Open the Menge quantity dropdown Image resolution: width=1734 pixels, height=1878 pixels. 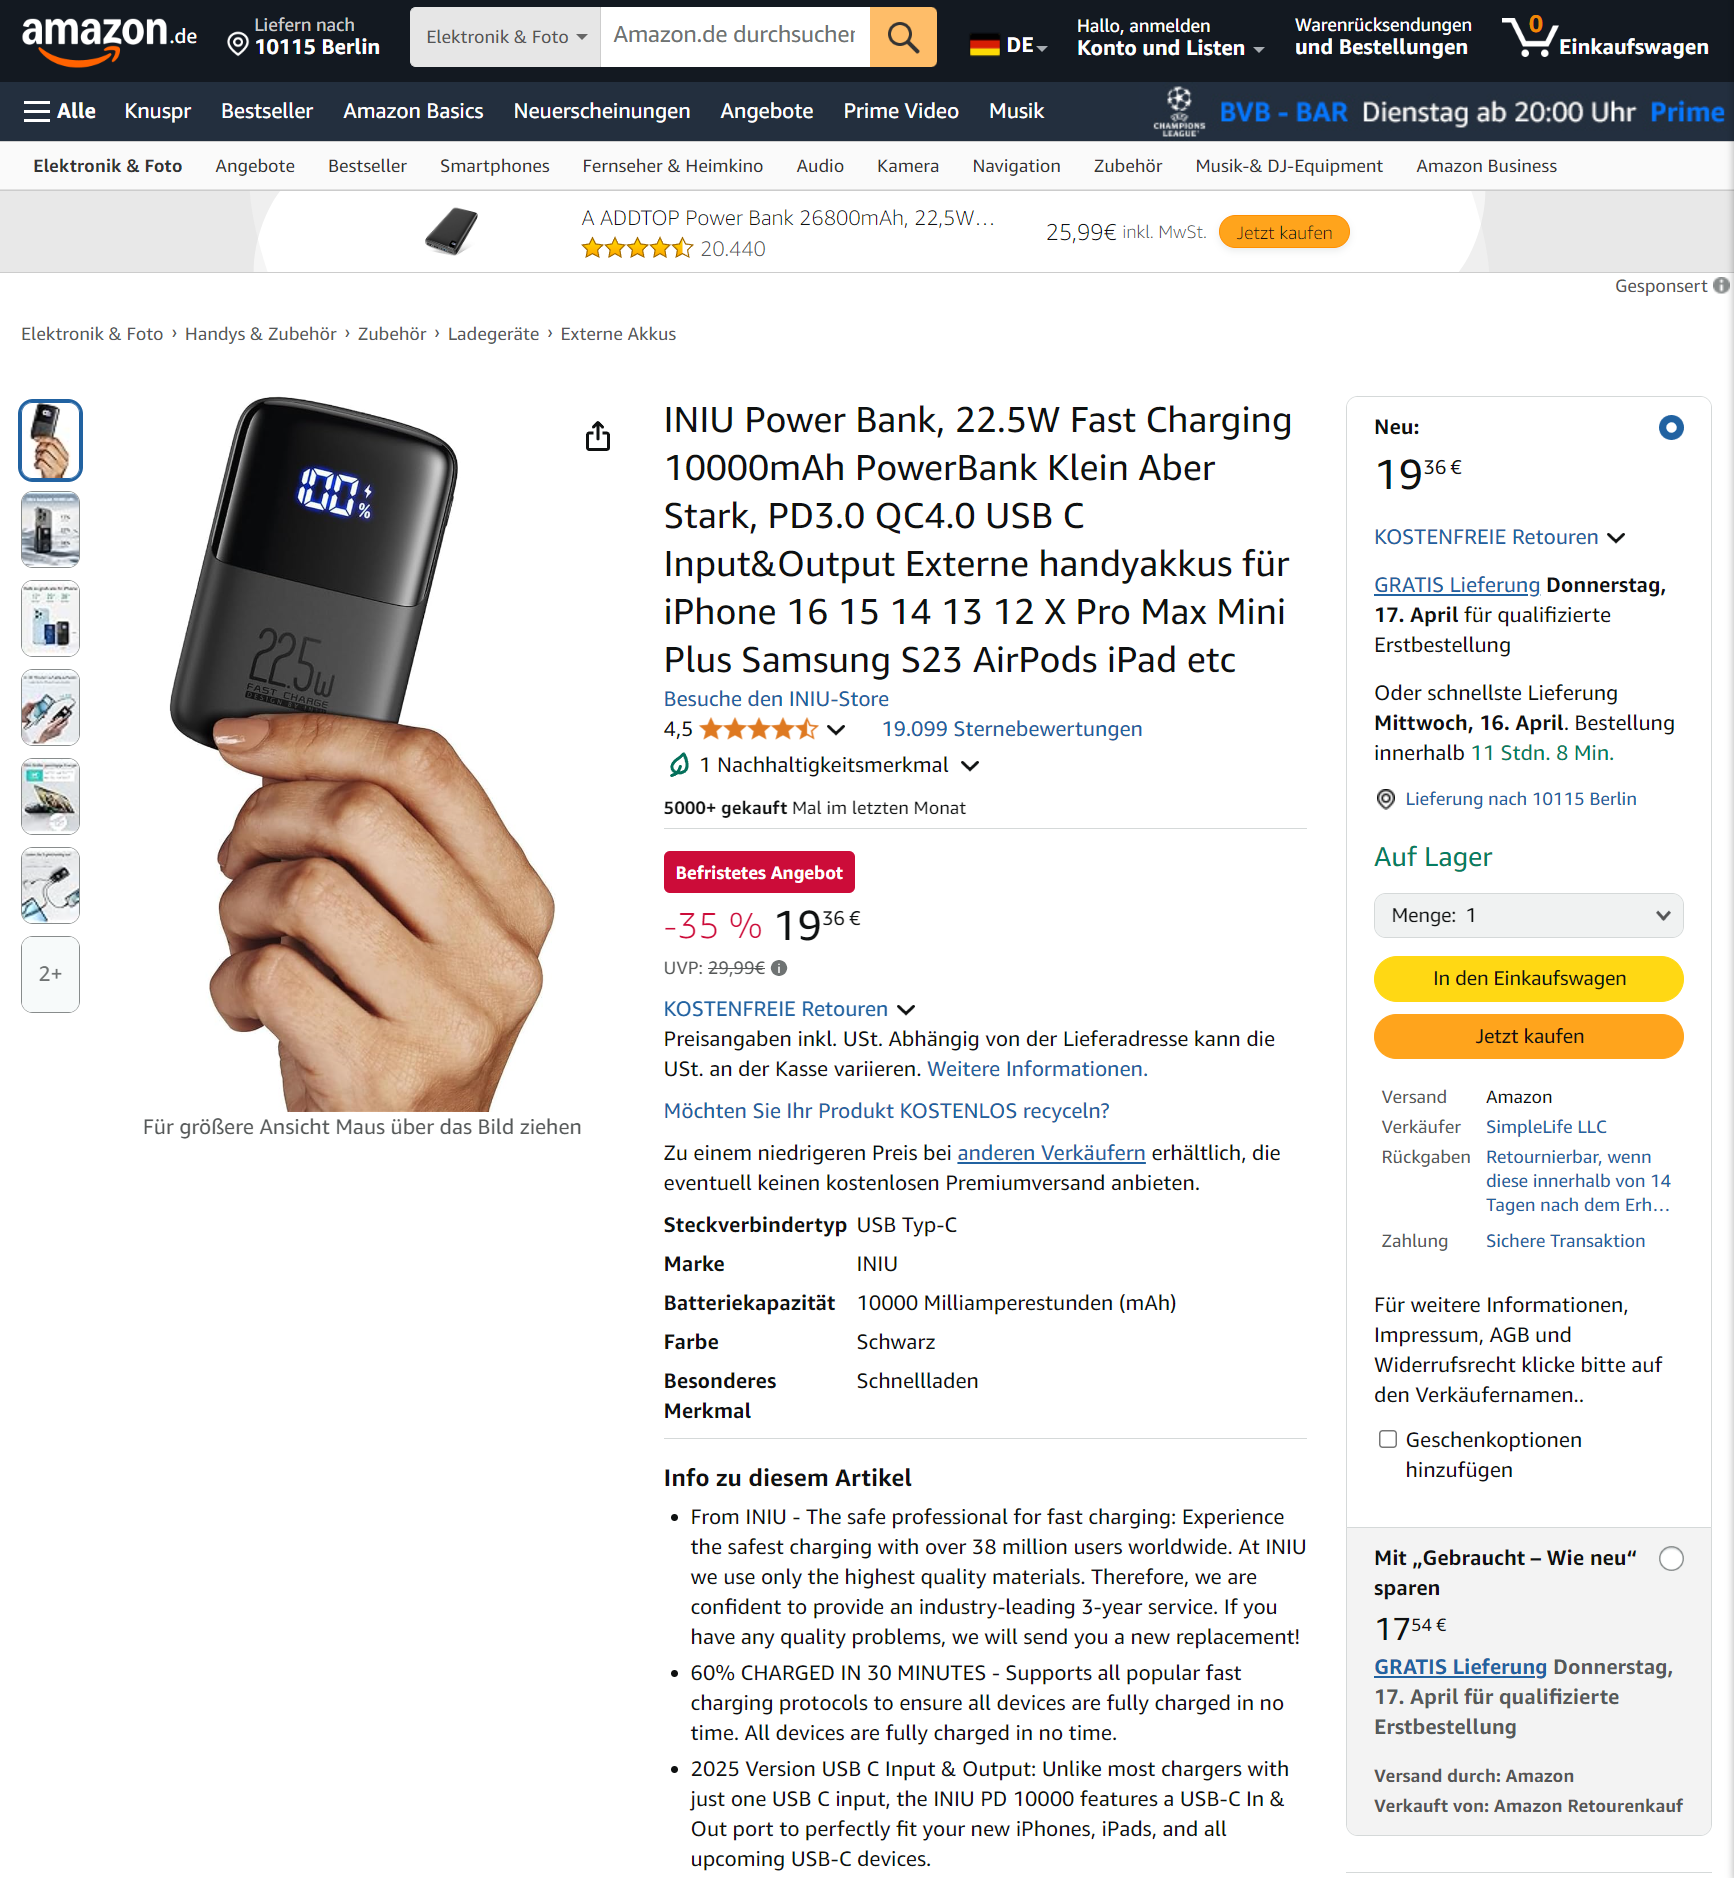(x=1528, y=915)
